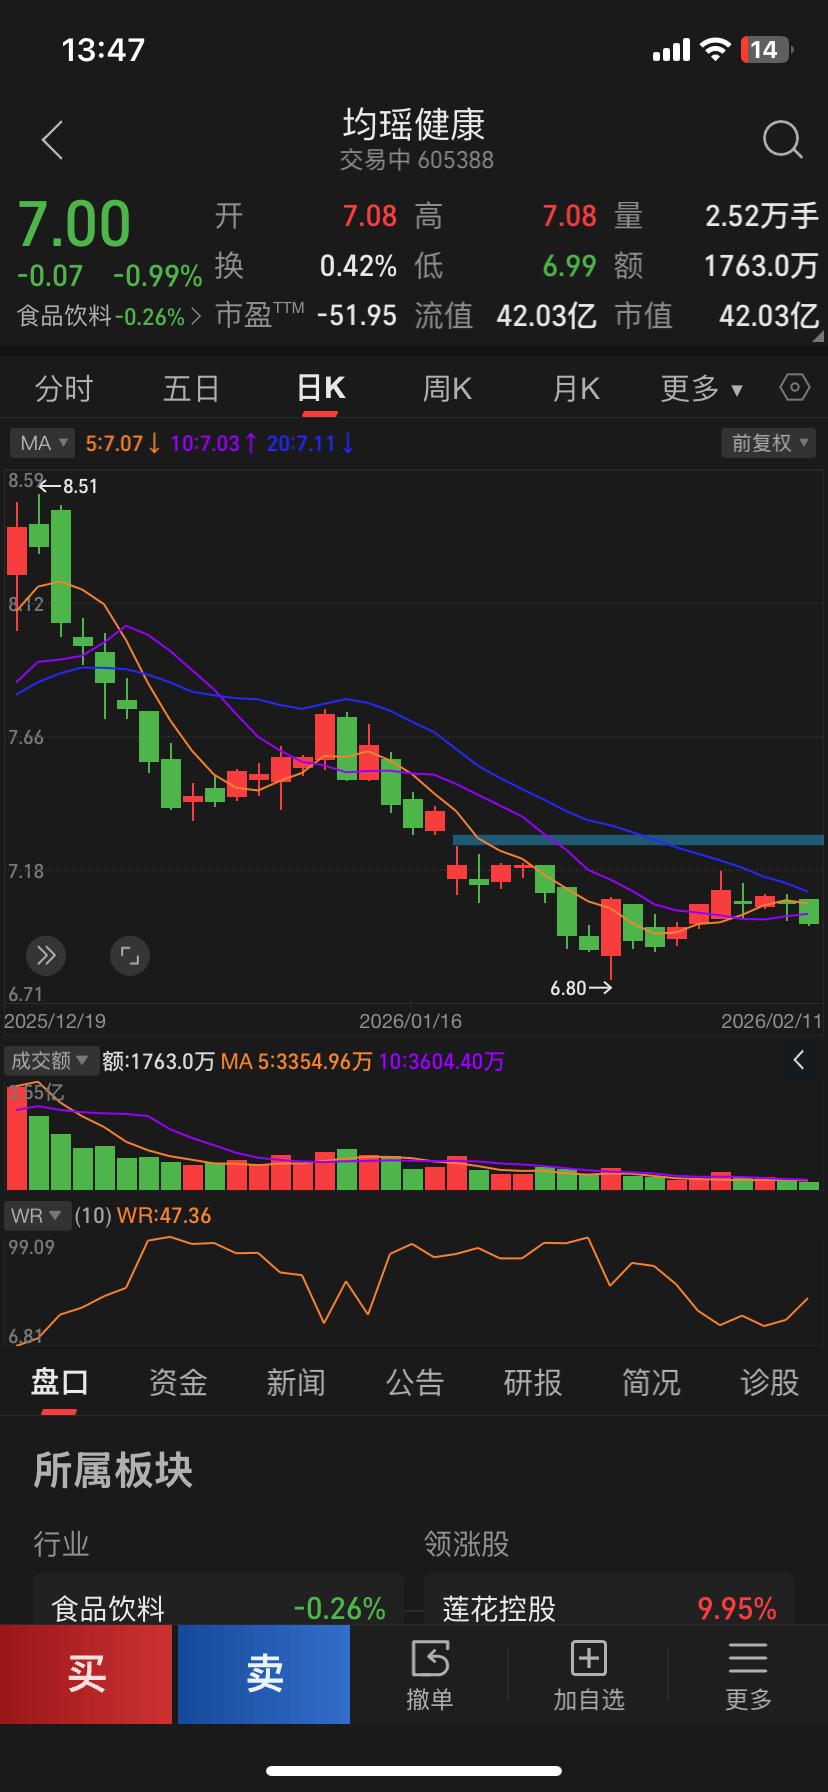The width and height of the screenshot is (828, 1792).
Task: Open the 资金 tab
Action: click(178, 1383)
